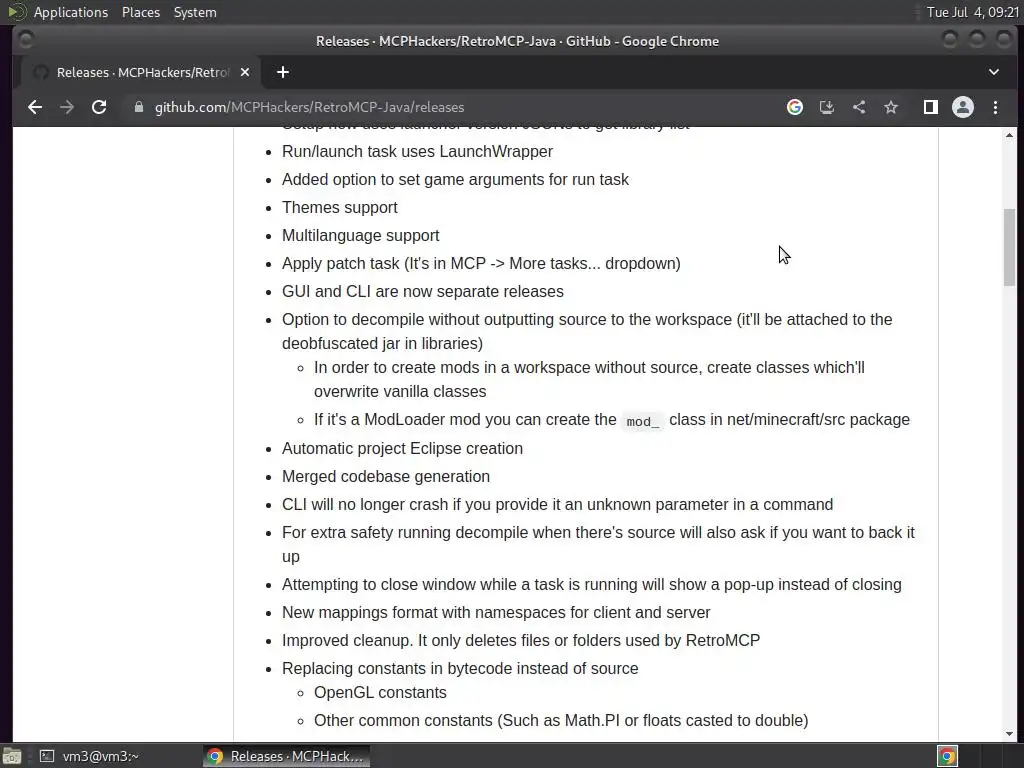Image resolution: width=1024 pixels, height=768 pixels.
Task: Click the Chrome tray icon in bottom panel
Action: pyautogui.click(x=947, y=756)
